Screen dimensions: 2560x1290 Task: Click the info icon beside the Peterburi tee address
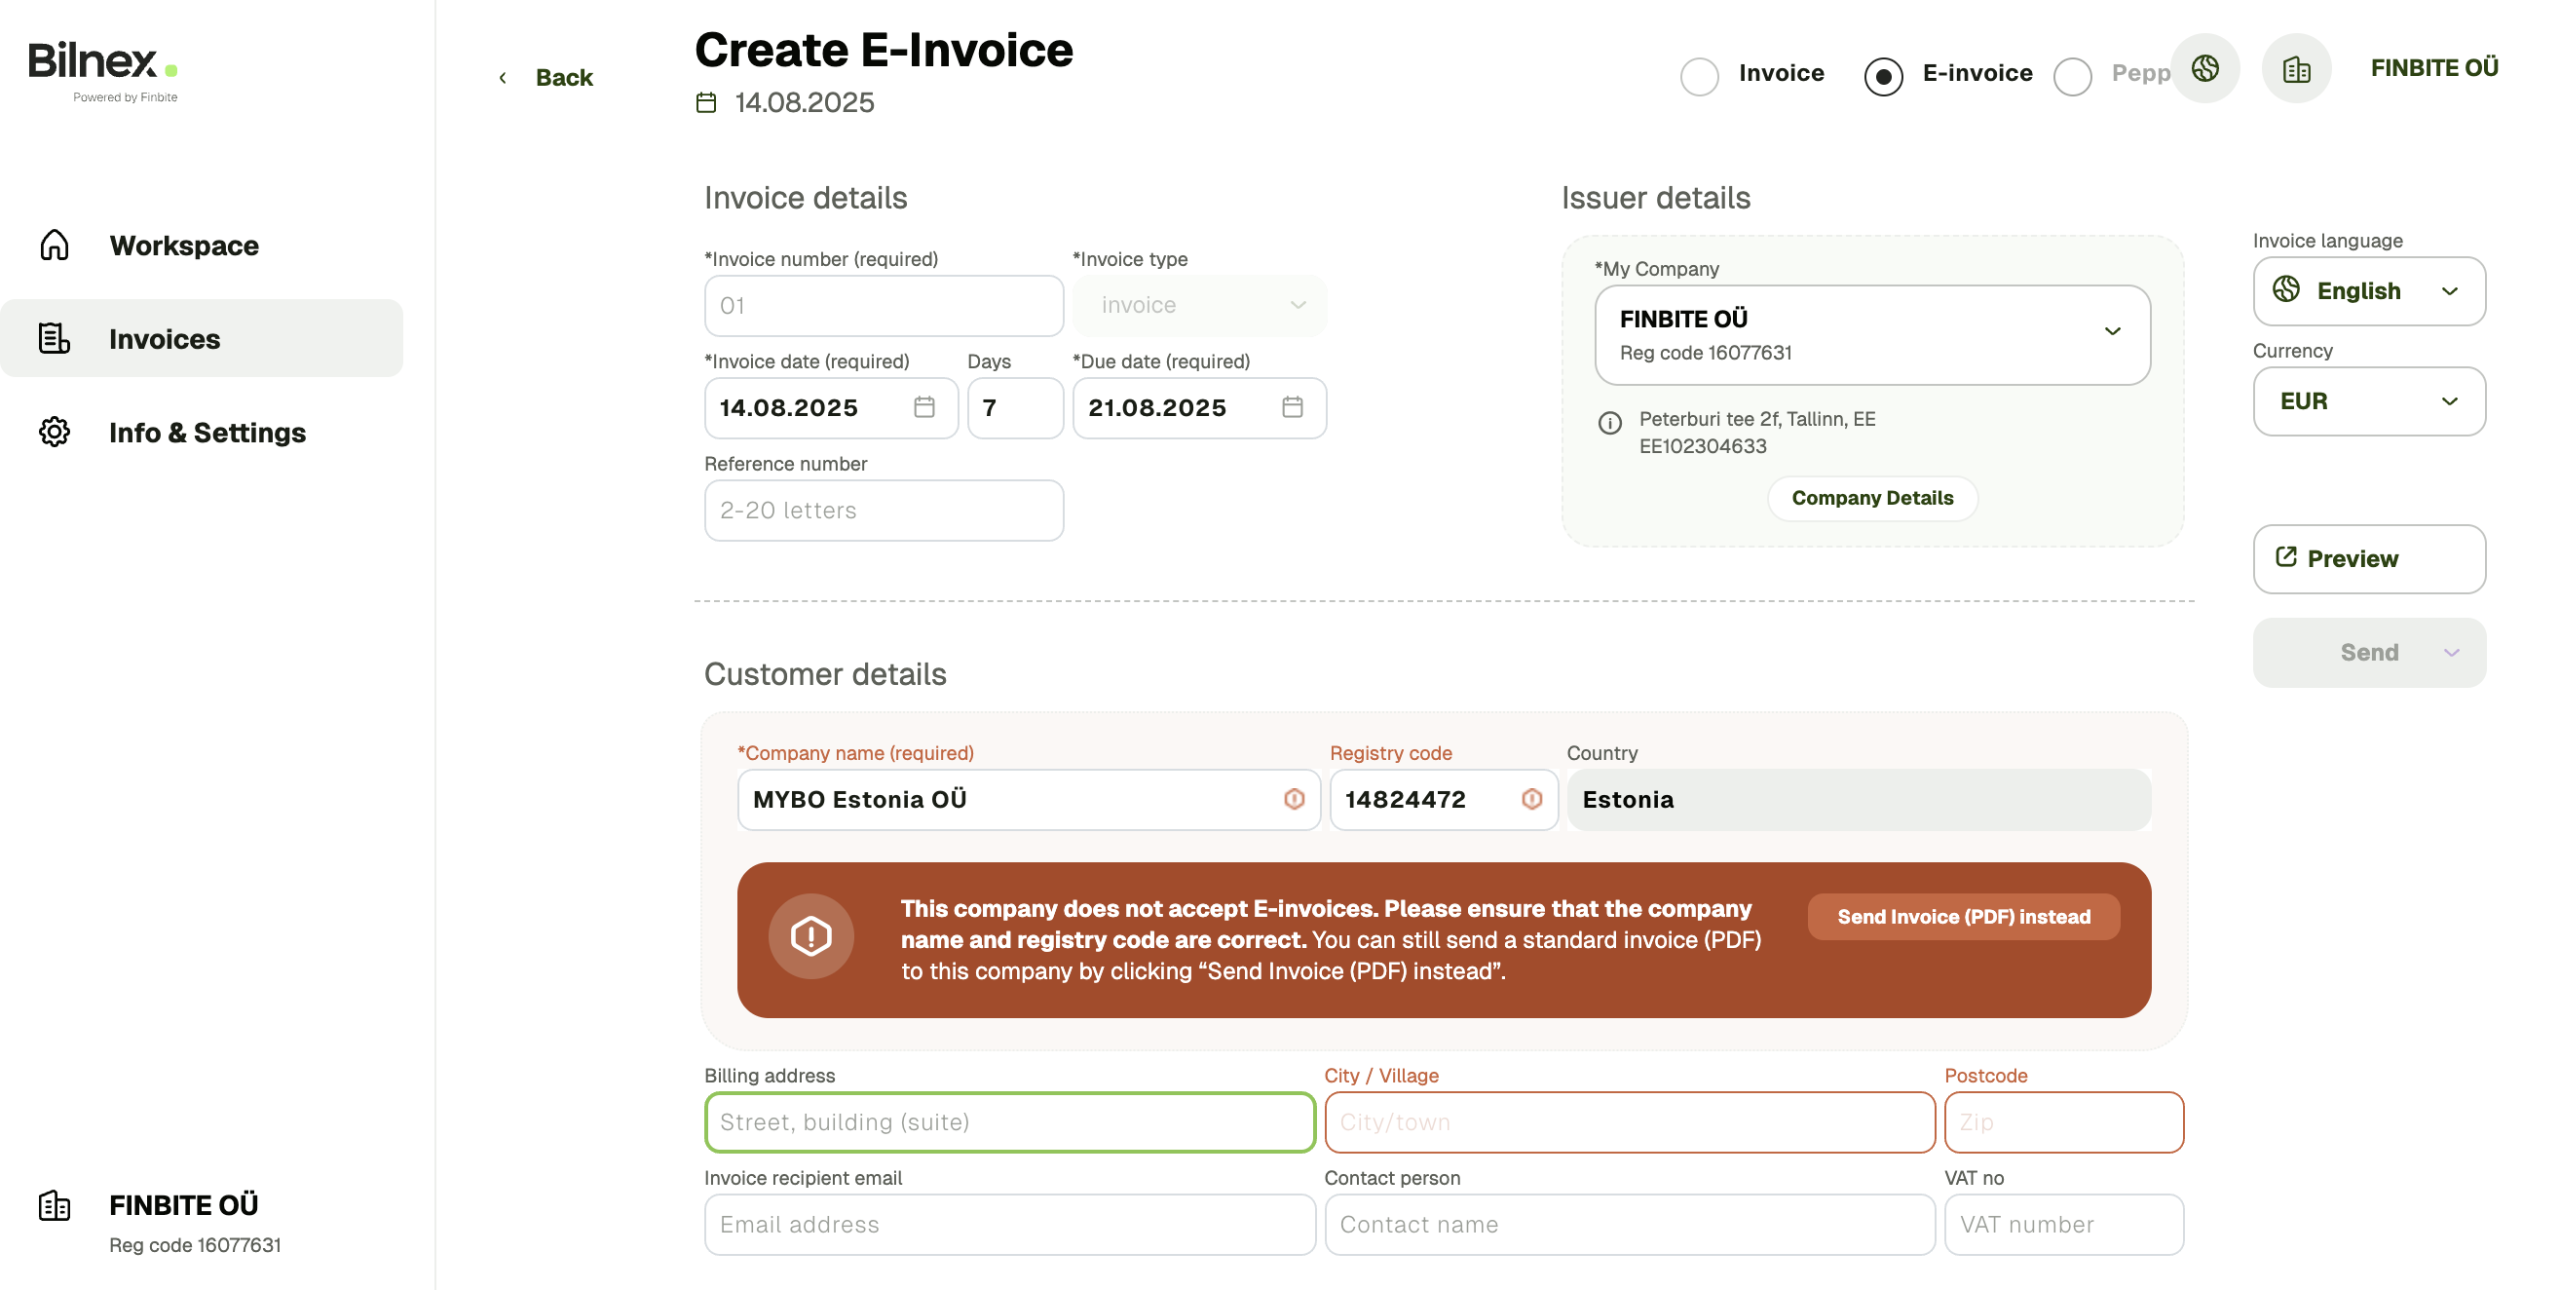pyautogui.click(x=1611, y=424)
